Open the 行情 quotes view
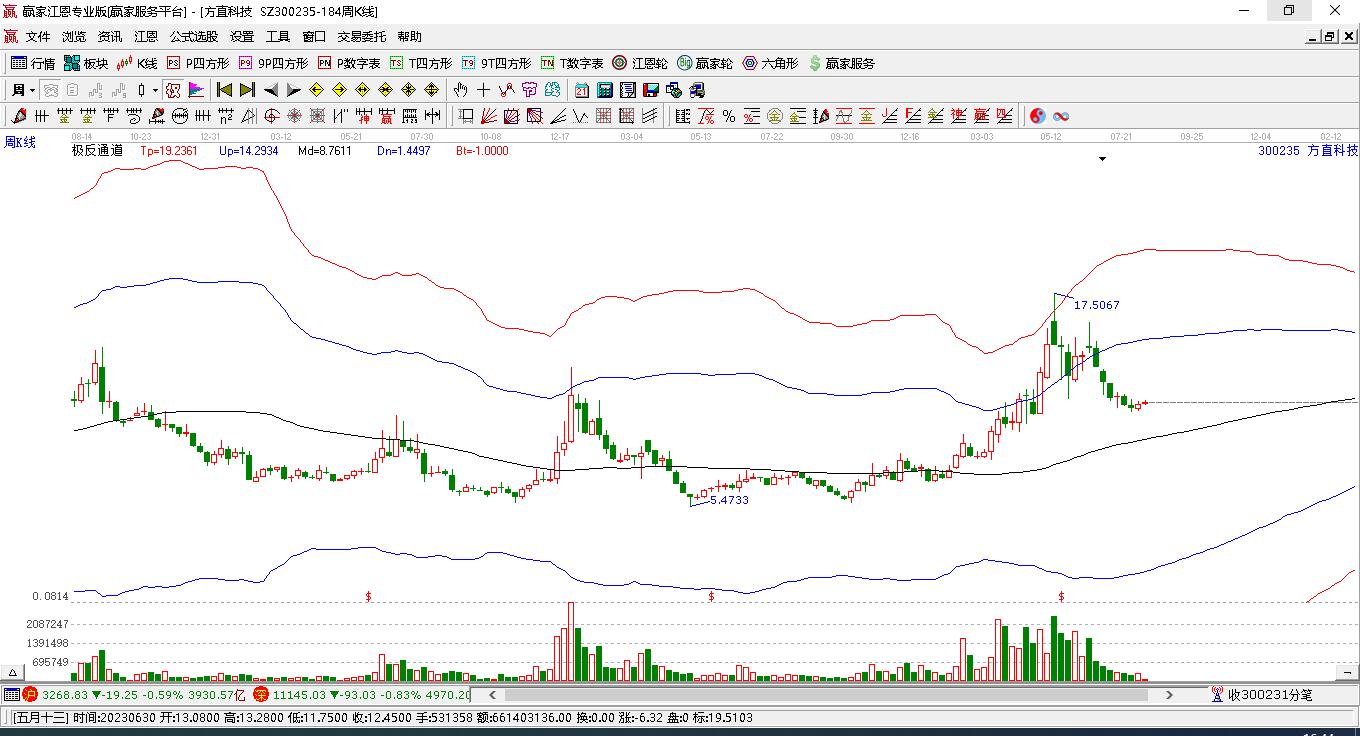The image size is (1360, 736). click(x=33, y=63)
